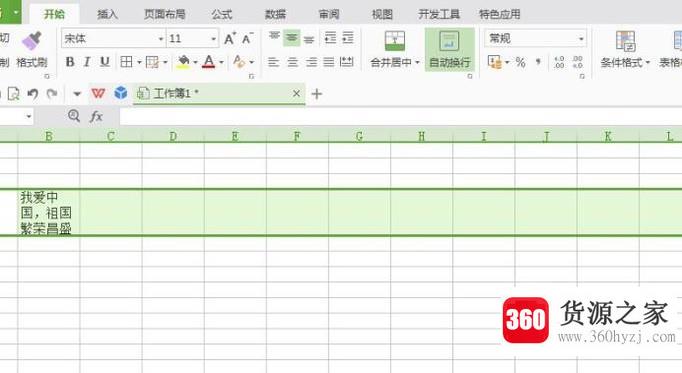682x373 pixels.
Task: Click the zoom magnifier icon near formula bar
Action: click(74, 116)
